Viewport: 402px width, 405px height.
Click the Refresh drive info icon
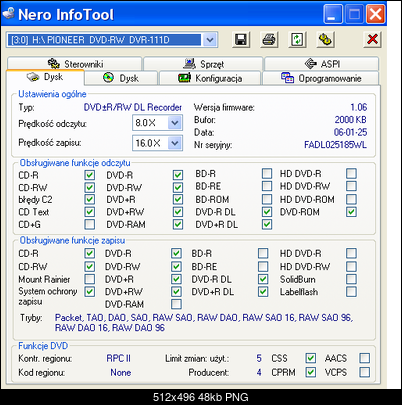297,40
